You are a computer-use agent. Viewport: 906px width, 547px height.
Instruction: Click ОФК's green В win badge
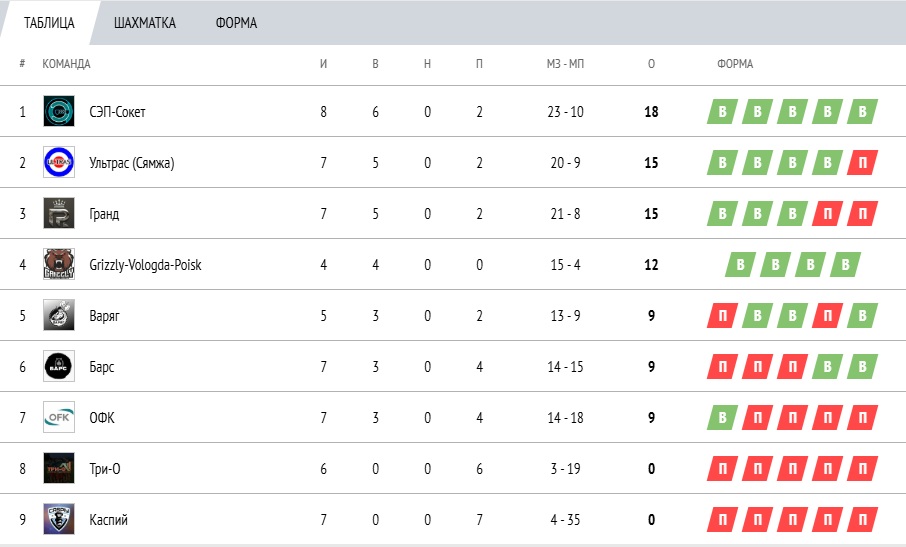(x=722, y=418)
